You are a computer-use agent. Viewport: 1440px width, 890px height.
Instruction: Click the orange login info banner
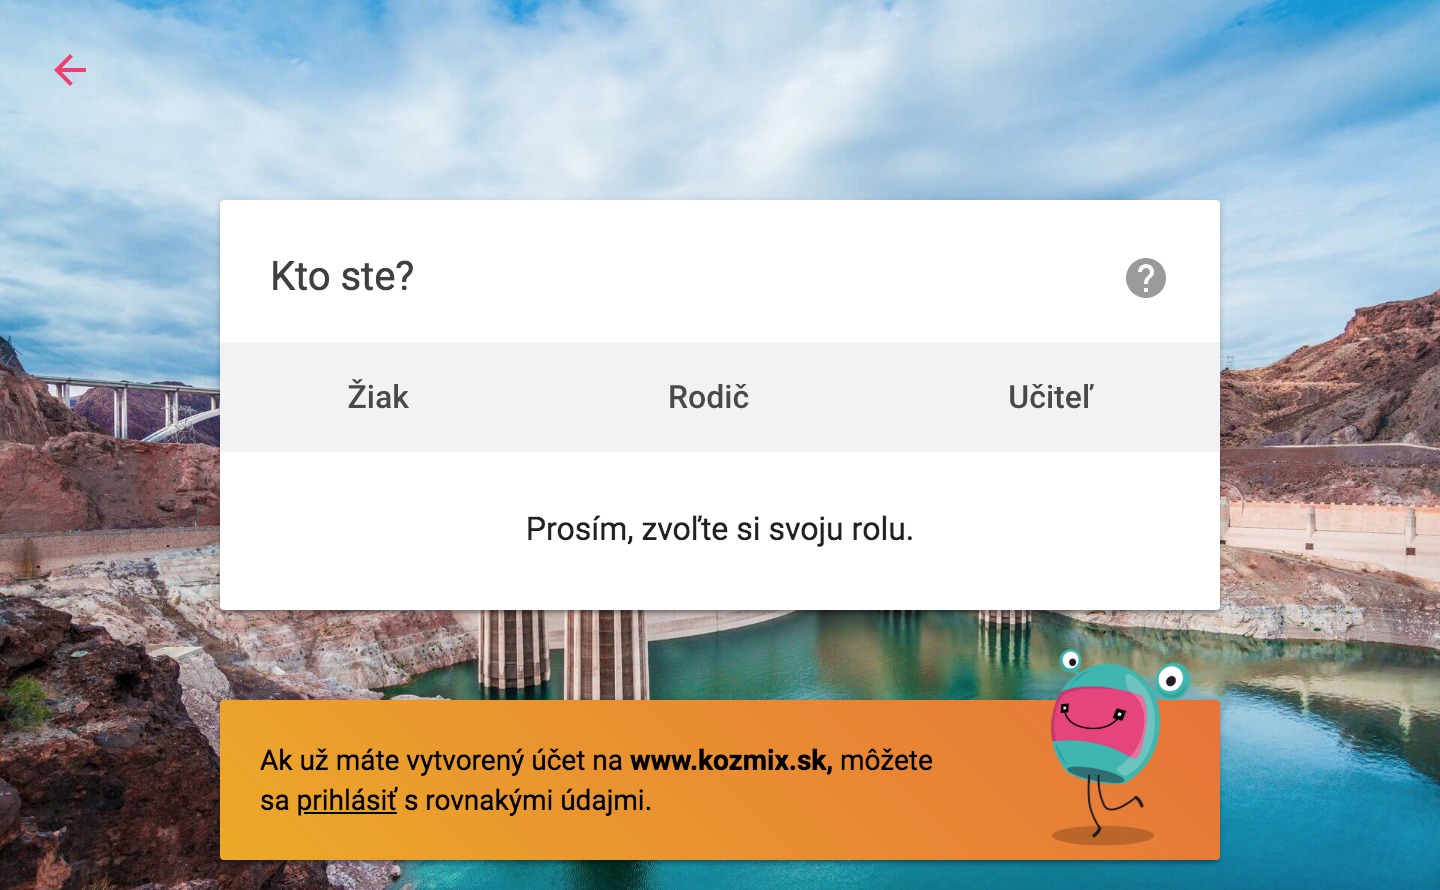click(x=720, y=780)
